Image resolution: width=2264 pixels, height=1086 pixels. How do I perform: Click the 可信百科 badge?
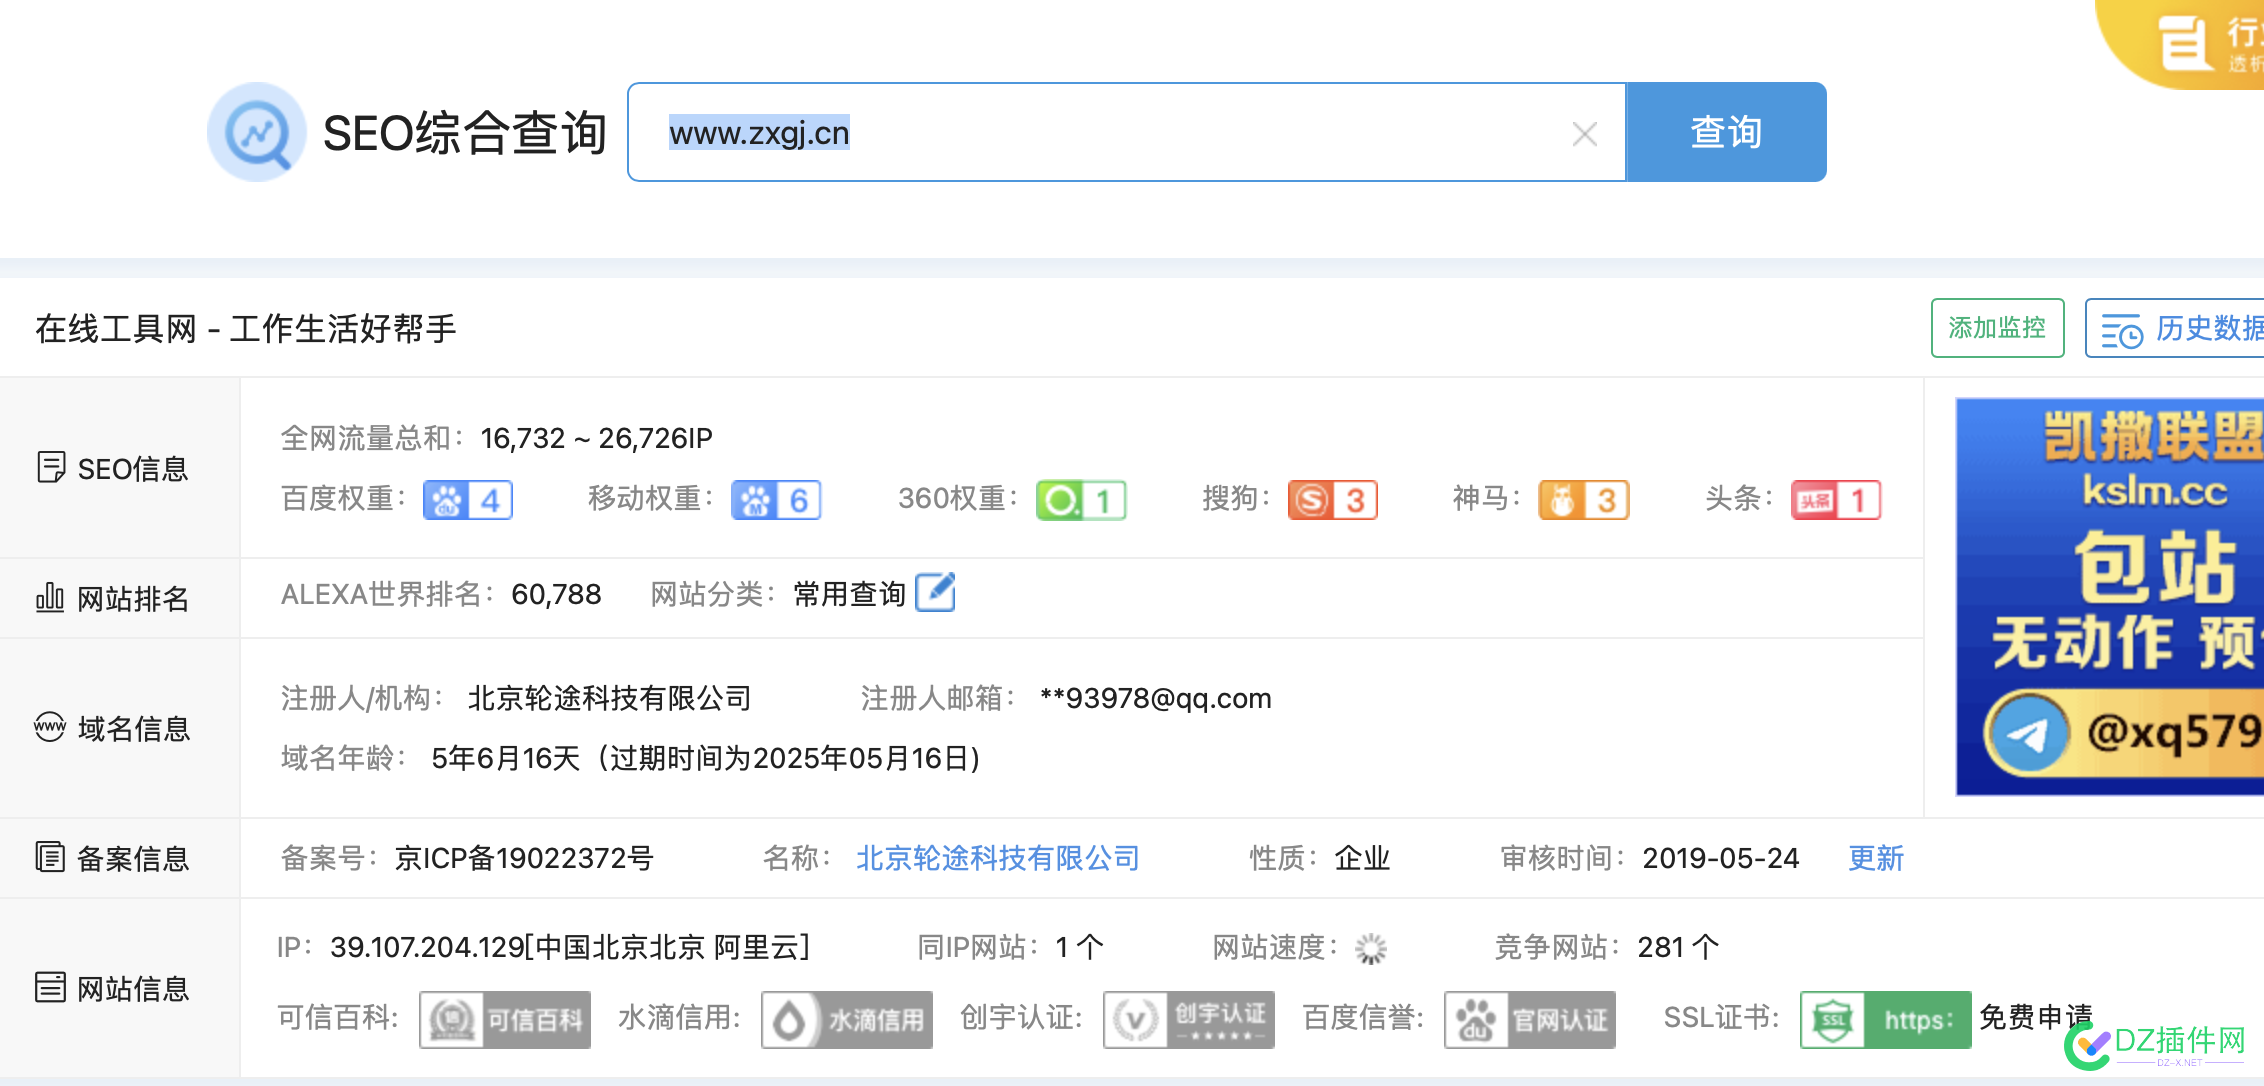505,1019
